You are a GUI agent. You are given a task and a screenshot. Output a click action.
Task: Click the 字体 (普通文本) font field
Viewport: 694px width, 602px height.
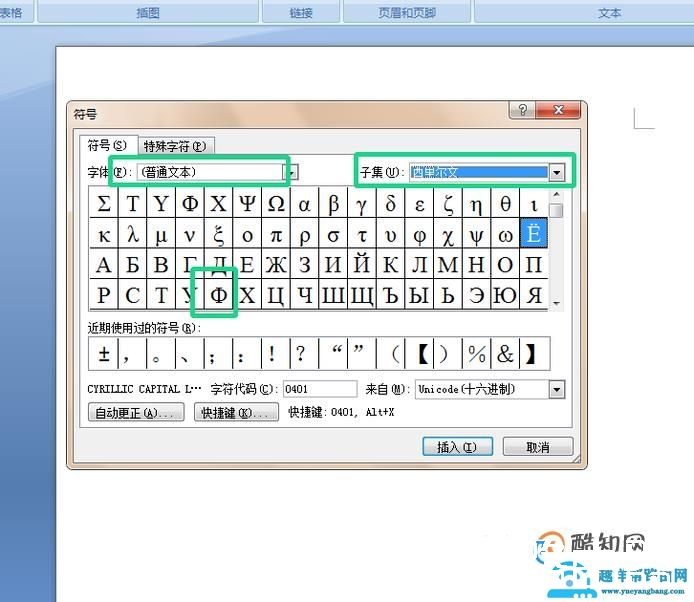pyautogui.click(x=210, y=172)
